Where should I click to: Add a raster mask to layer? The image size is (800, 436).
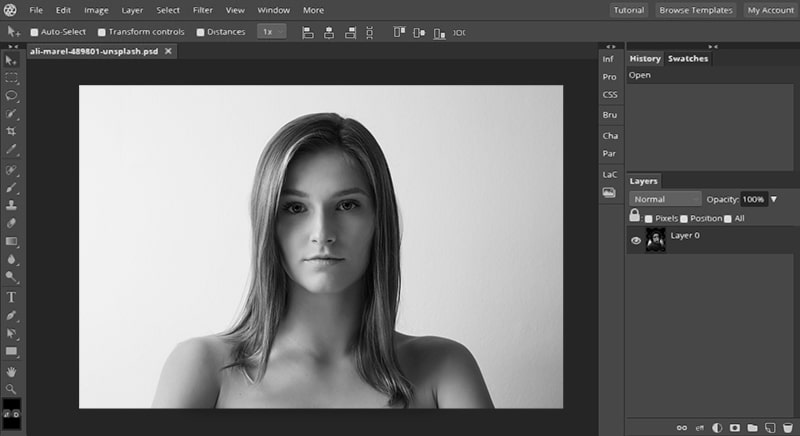pos(735,427)
